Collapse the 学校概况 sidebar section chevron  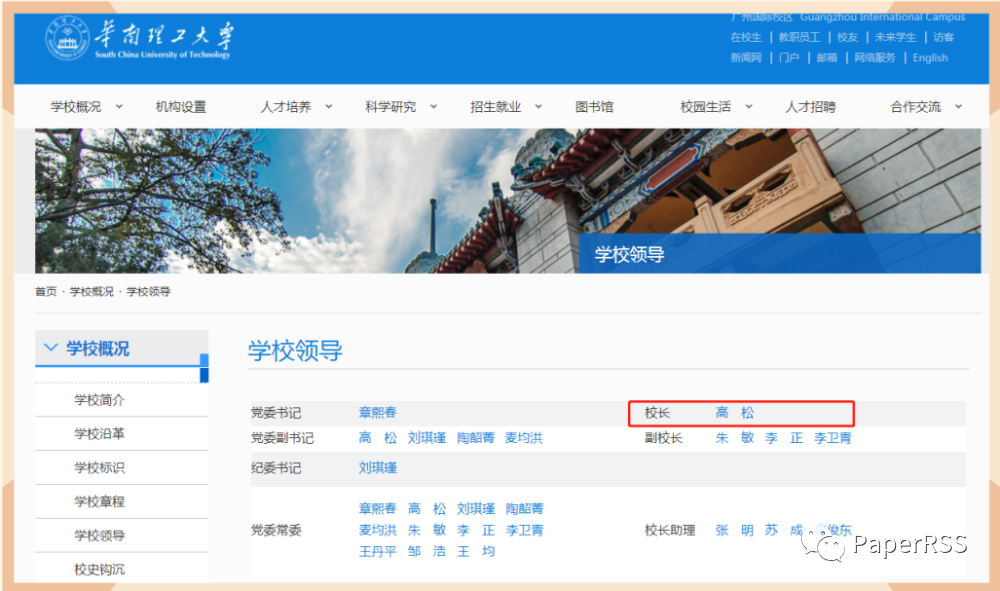(x=51, y=348)
